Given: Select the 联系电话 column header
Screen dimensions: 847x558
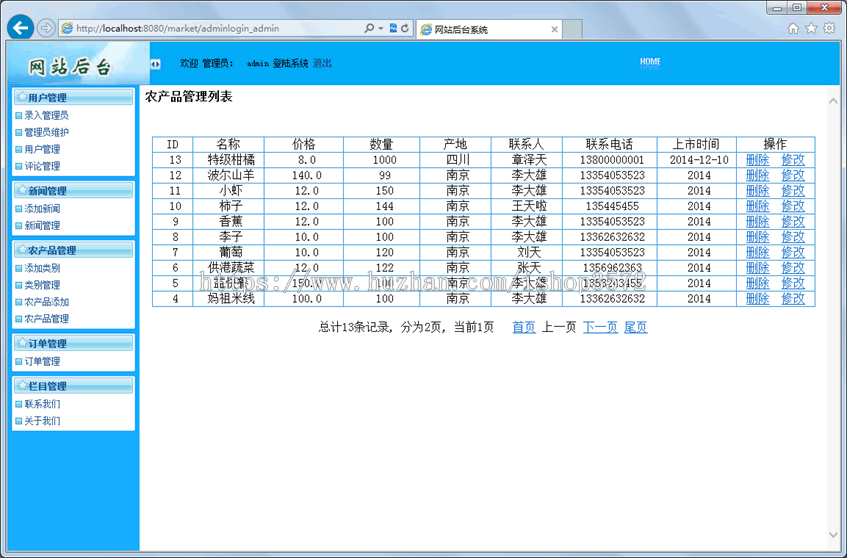Looking at the screenshot, I should pyautogui.click(x=609, y=144).
